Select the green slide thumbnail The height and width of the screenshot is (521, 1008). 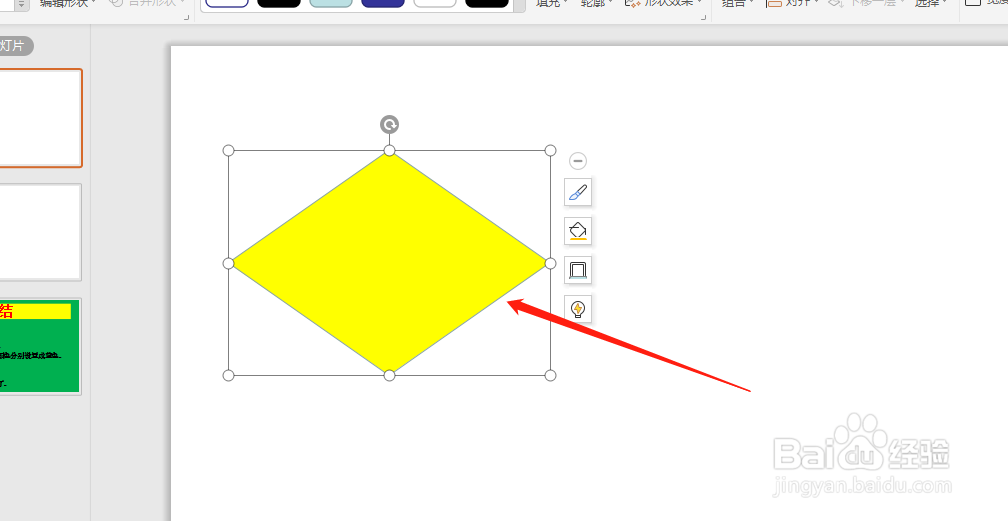click(x=40, y=346)
